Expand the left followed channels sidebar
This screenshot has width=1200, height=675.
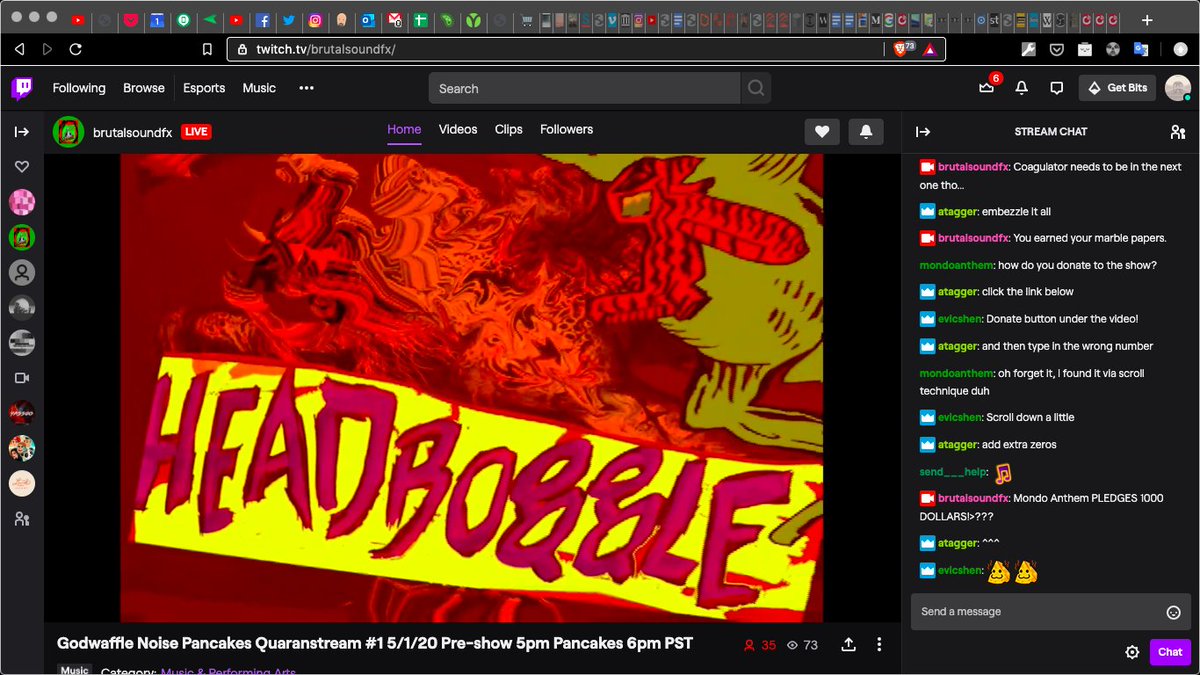(x=21, y=132)
